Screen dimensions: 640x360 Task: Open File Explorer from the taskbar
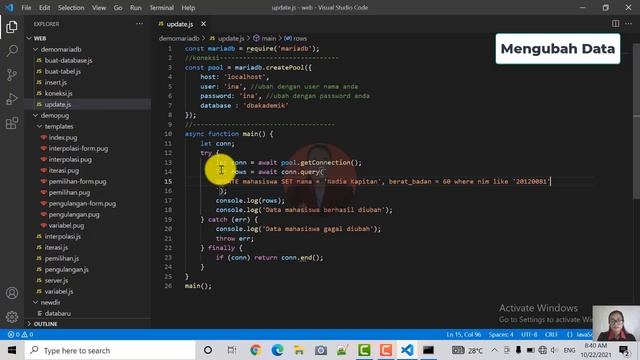299,350
